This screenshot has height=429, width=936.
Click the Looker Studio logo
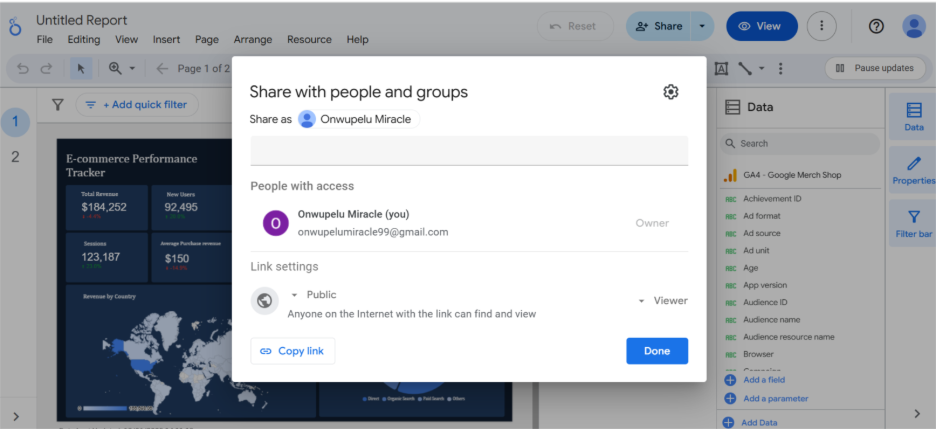click(x=14, y=28)
